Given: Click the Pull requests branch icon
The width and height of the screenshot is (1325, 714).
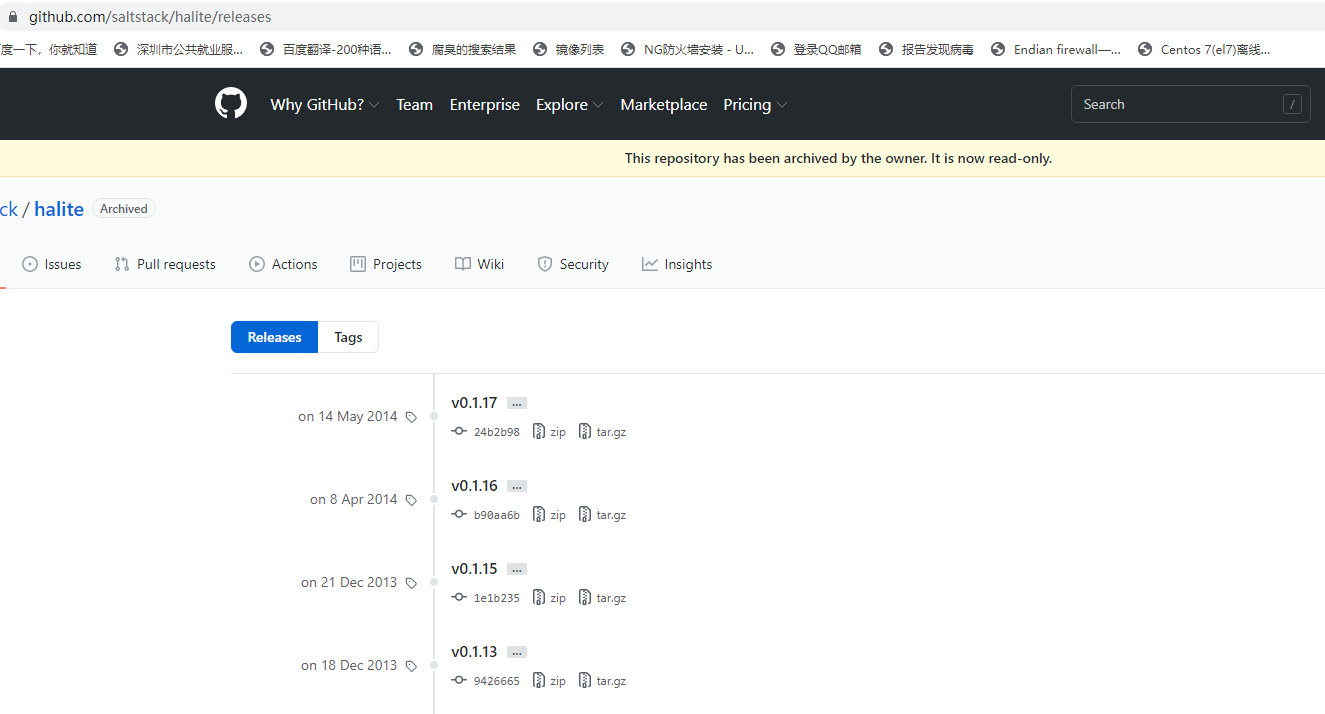Looking at the screenshot, I should tap(122, 264).
